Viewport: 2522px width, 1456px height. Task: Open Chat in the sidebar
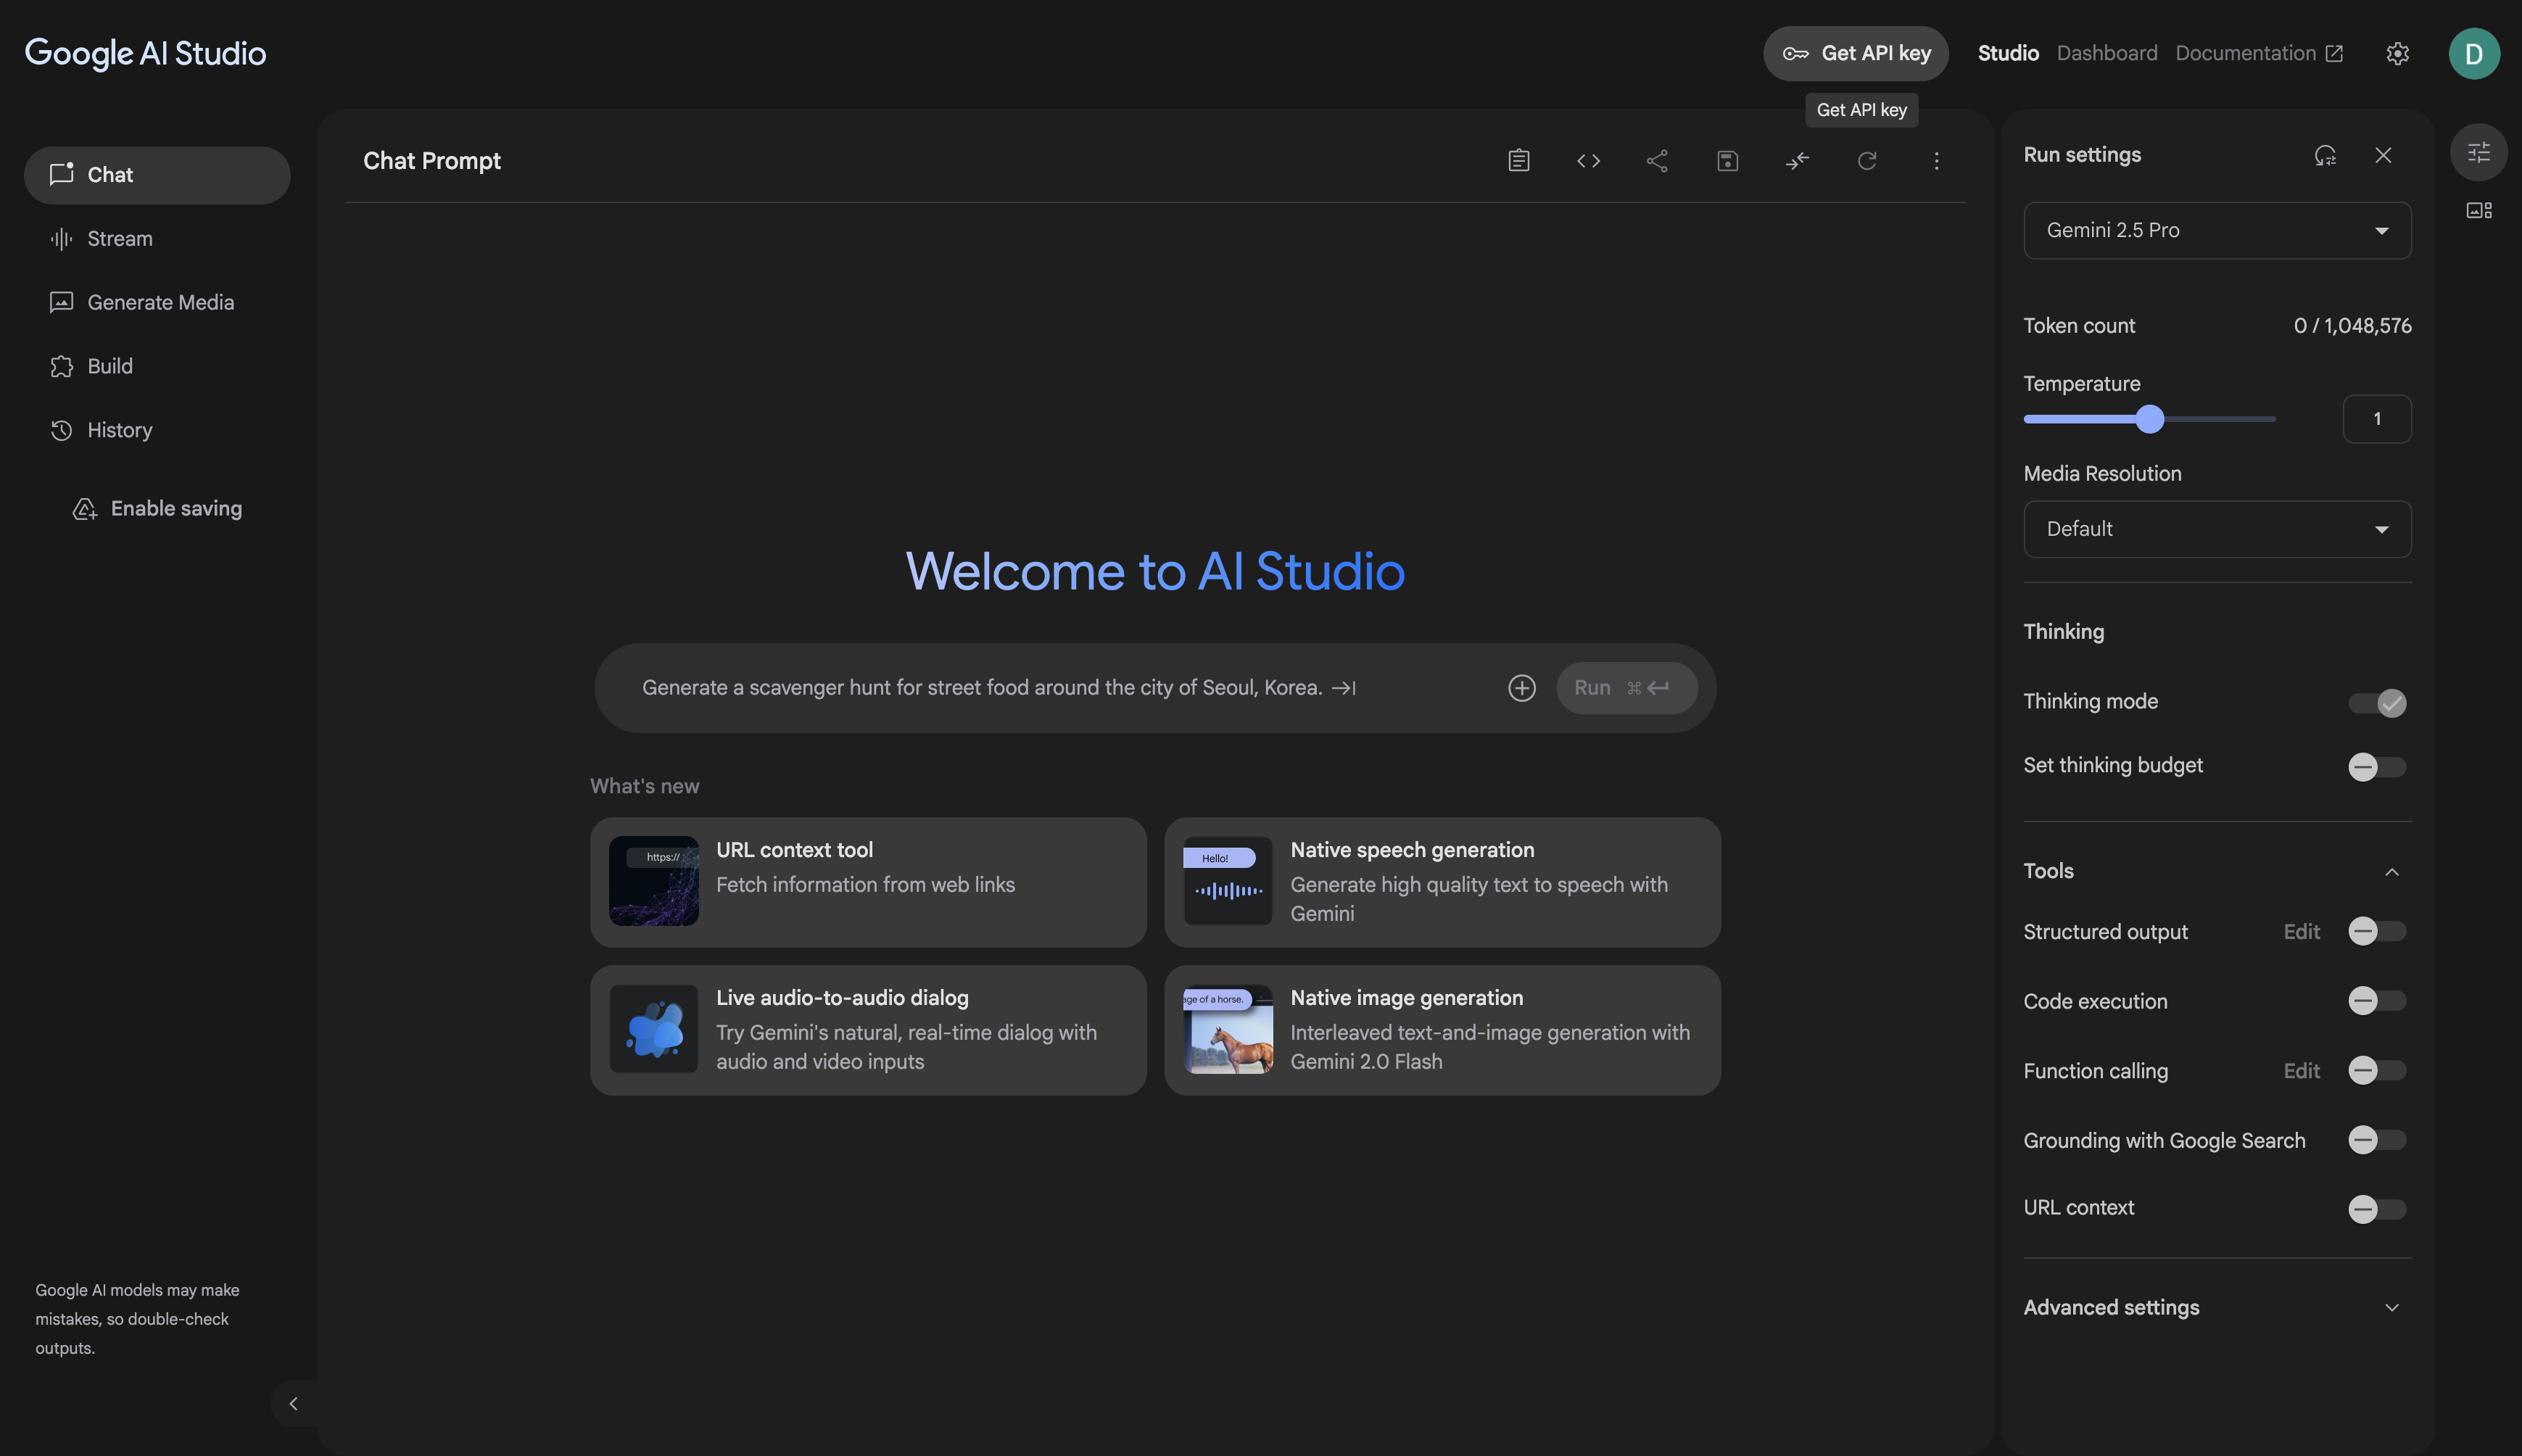[x=157, y=175]
